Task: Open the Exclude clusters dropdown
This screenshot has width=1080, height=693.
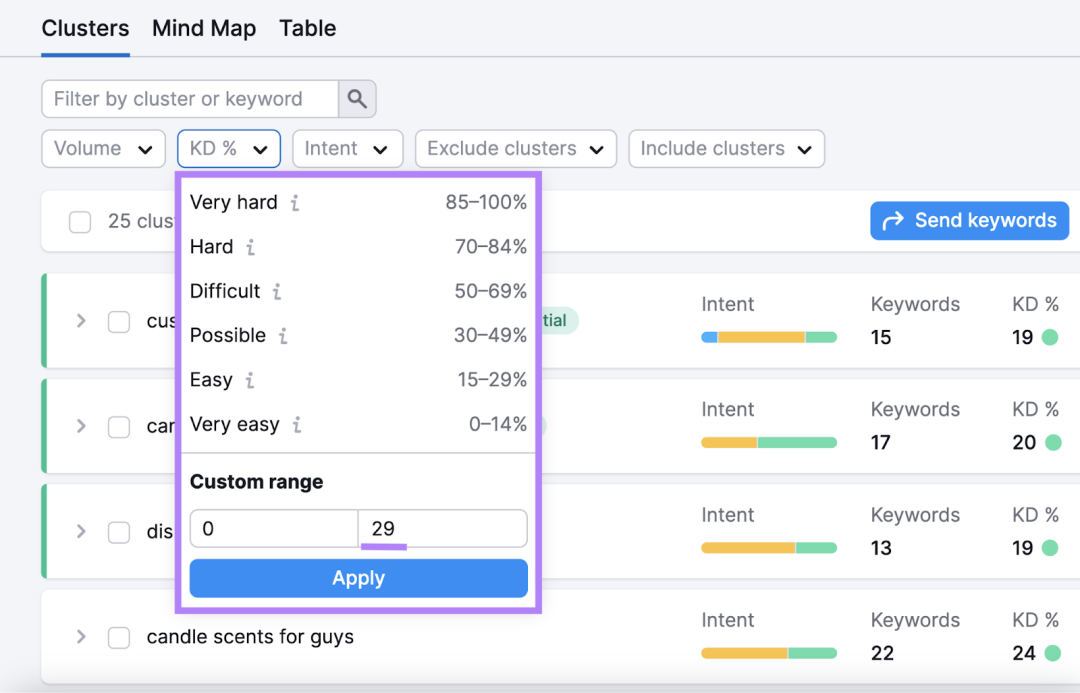Action: click(x=516, y=149)
